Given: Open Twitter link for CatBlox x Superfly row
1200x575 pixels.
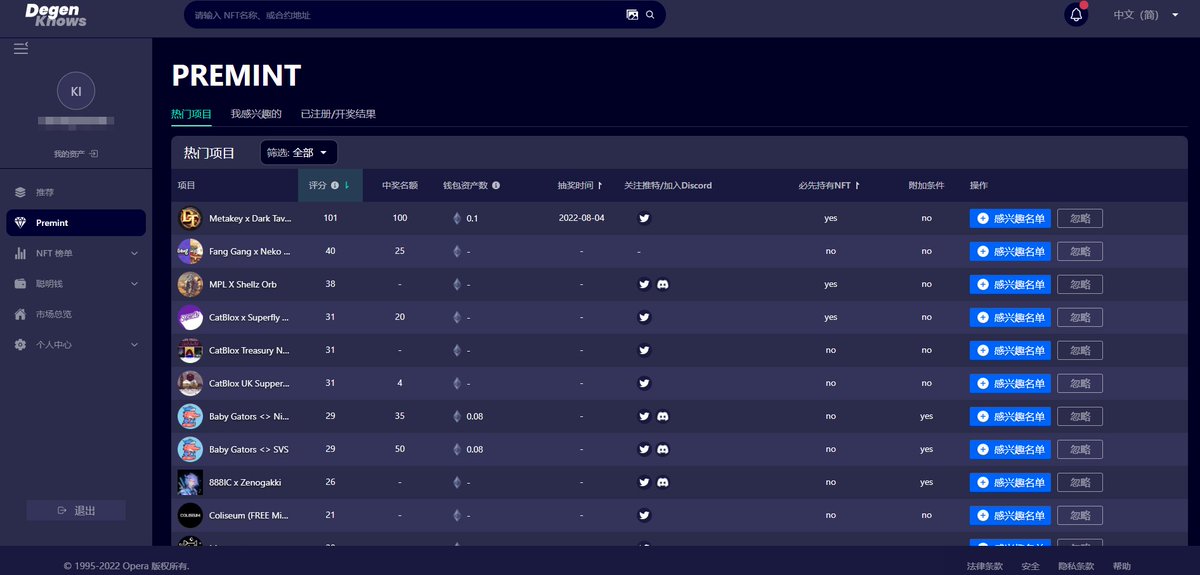Looking at the screenshot, I should point(645,317).
